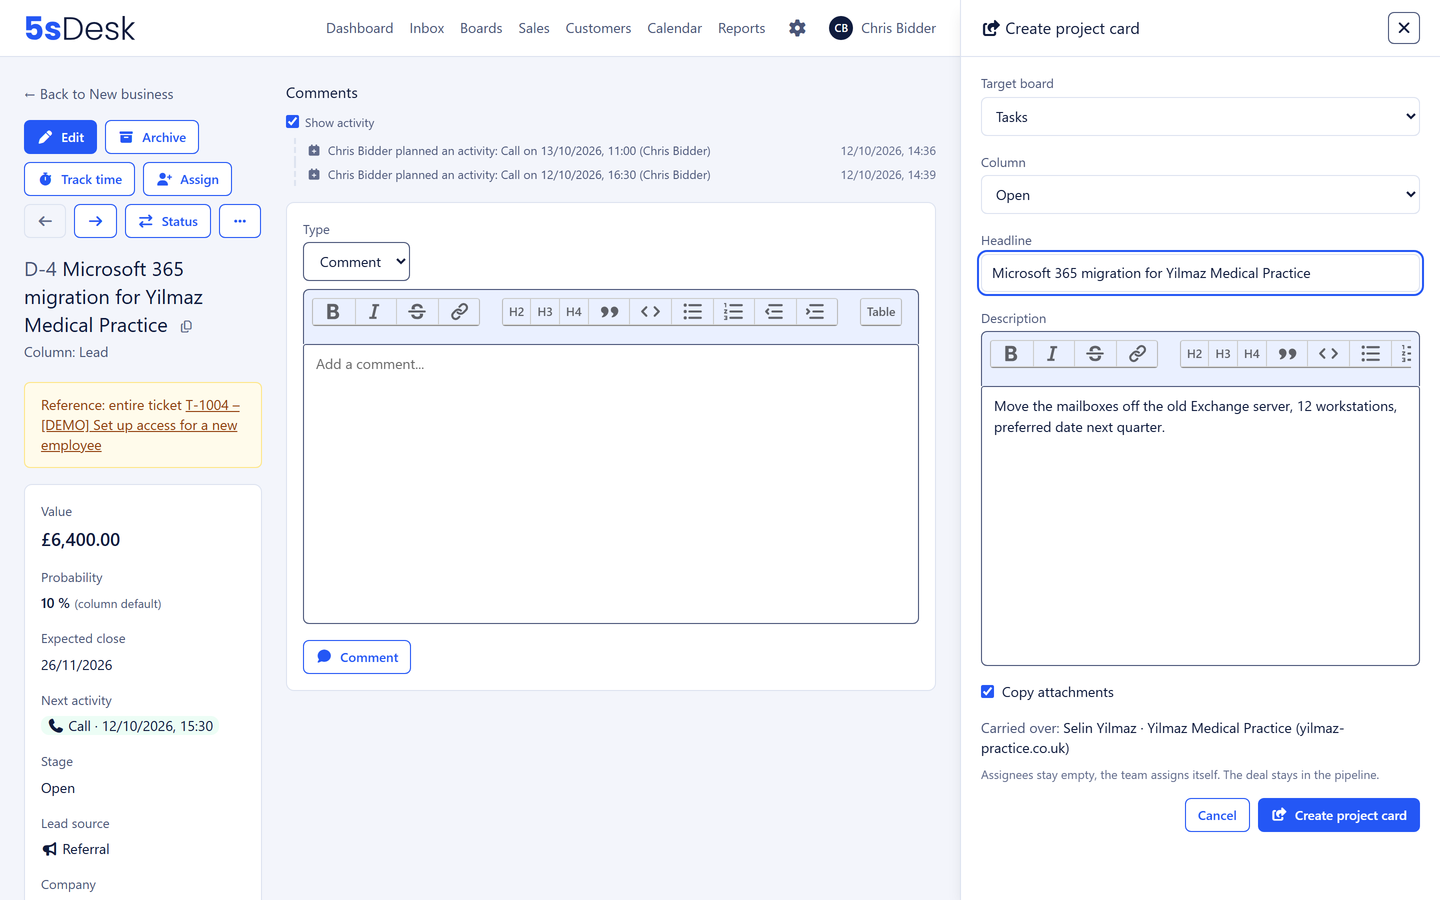Insert code in the comment editor
The width and height of the screenshot is (1440, 900).
click(x=650, y=312)
